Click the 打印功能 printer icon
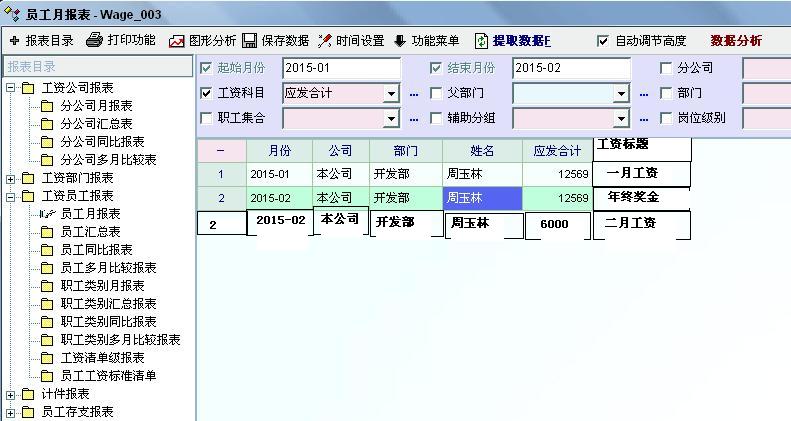791x421 pixels. pyautogui.click(x=94, y=41)
